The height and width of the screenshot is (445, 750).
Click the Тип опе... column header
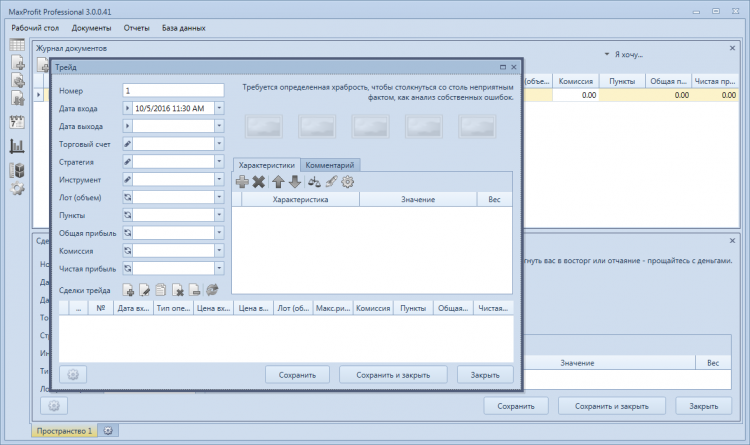(174, 308)
